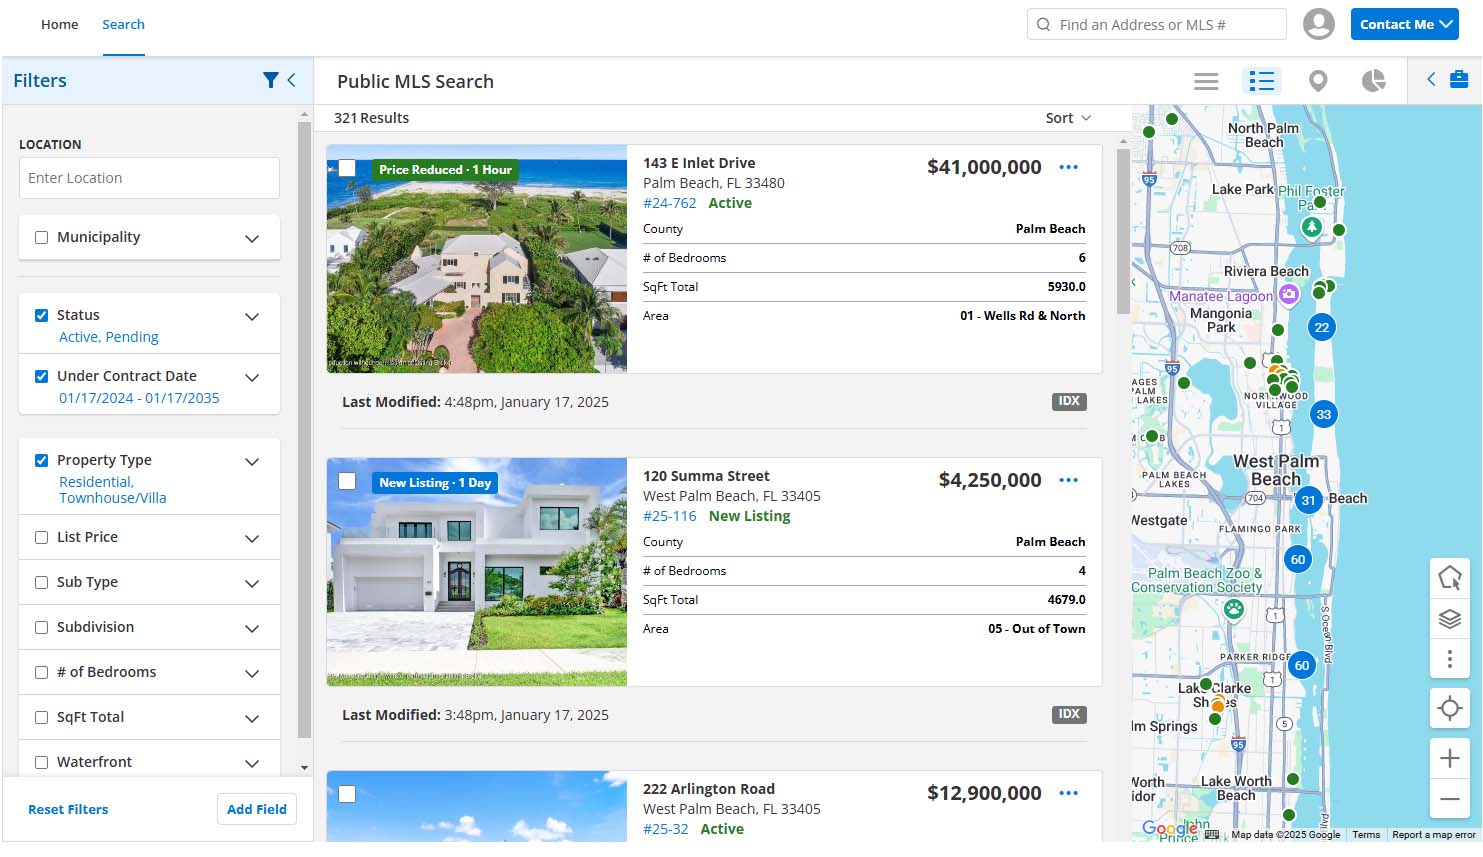Zoom in on the map
The image size is (1483, 857).
1449,759
